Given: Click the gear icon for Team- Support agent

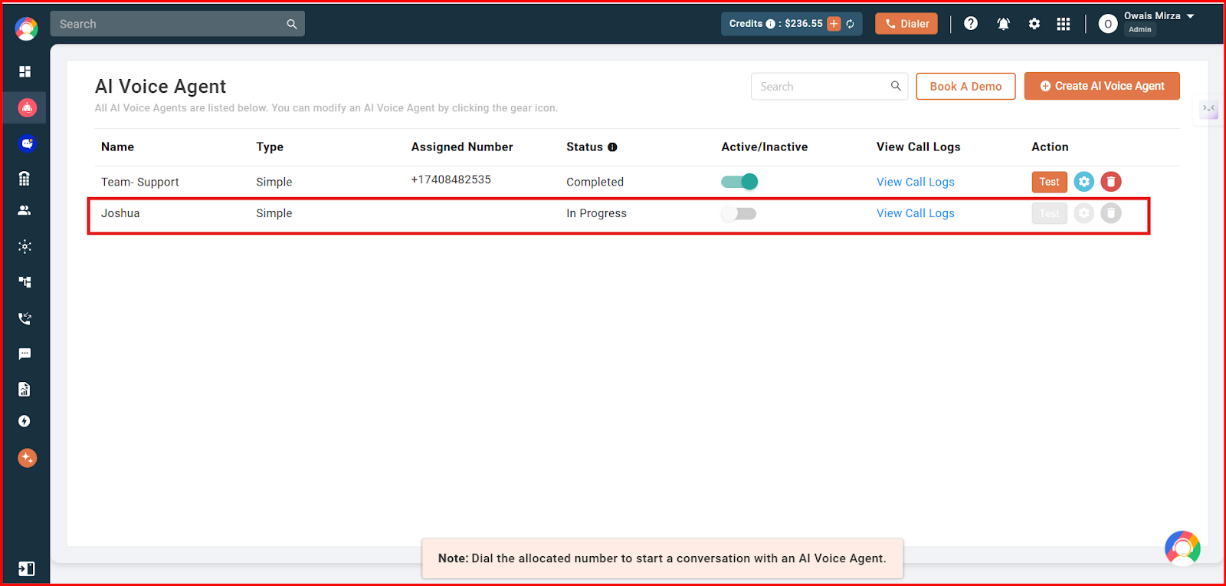Looking at the screenshot, I should [x=1084, y=182].
